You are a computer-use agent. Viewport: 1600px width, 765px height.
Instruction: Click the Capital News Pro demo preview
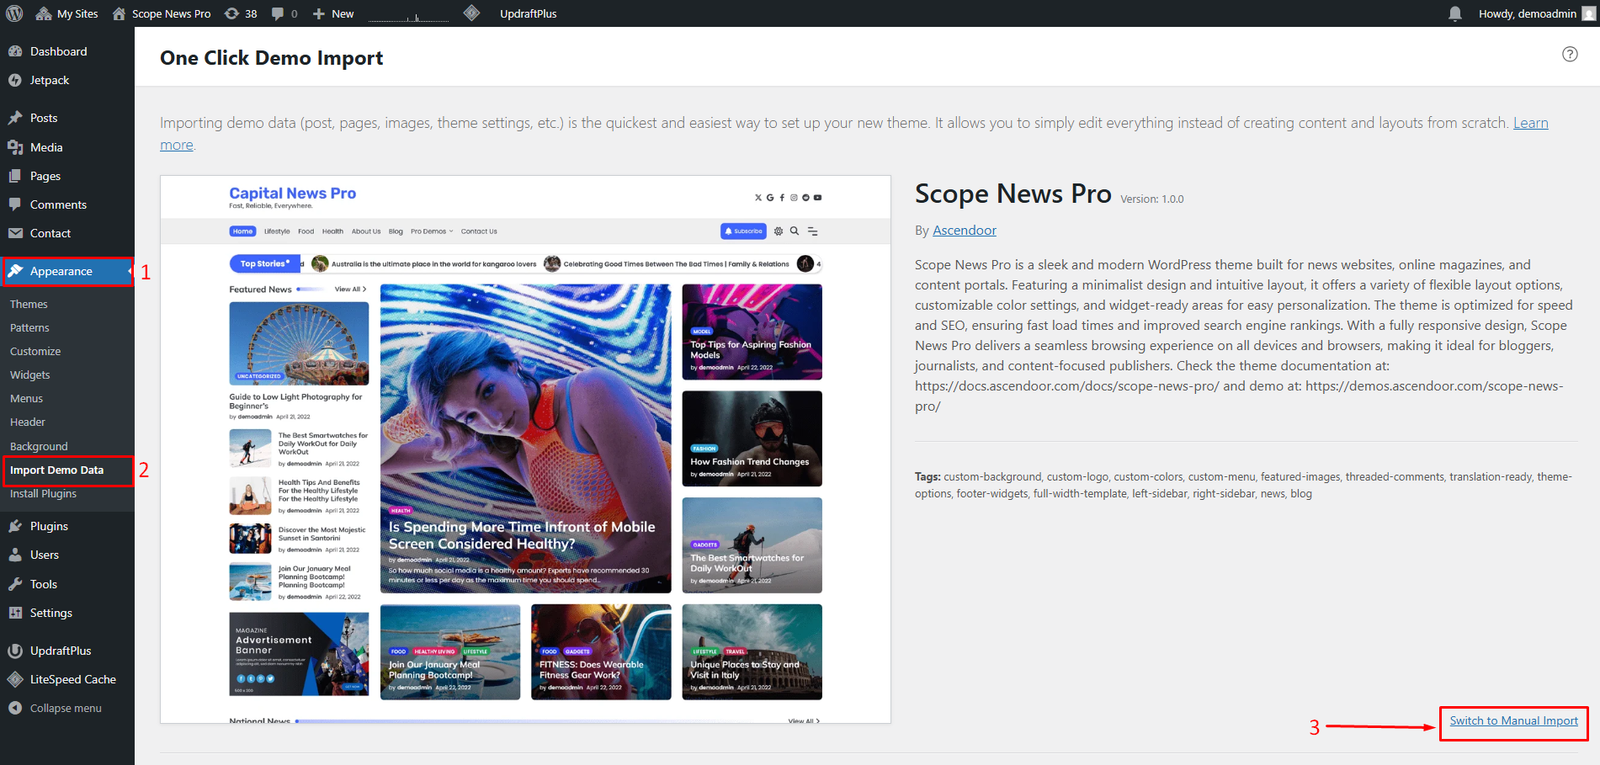(x=525, y=450)
